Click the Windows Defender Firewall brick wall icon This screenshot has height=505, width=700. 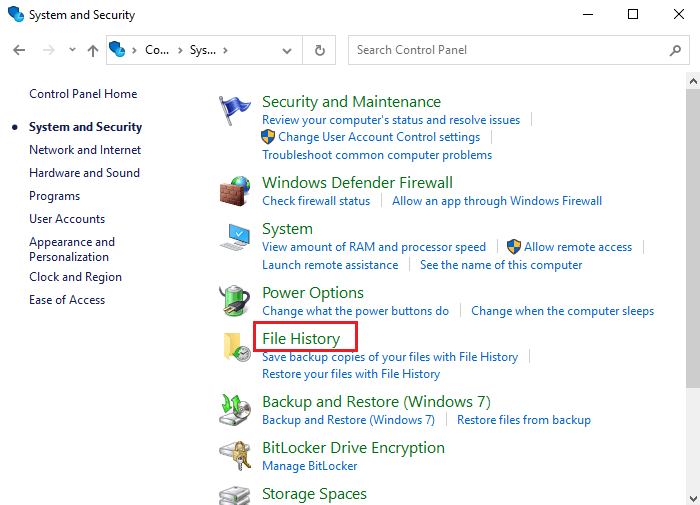235,191
